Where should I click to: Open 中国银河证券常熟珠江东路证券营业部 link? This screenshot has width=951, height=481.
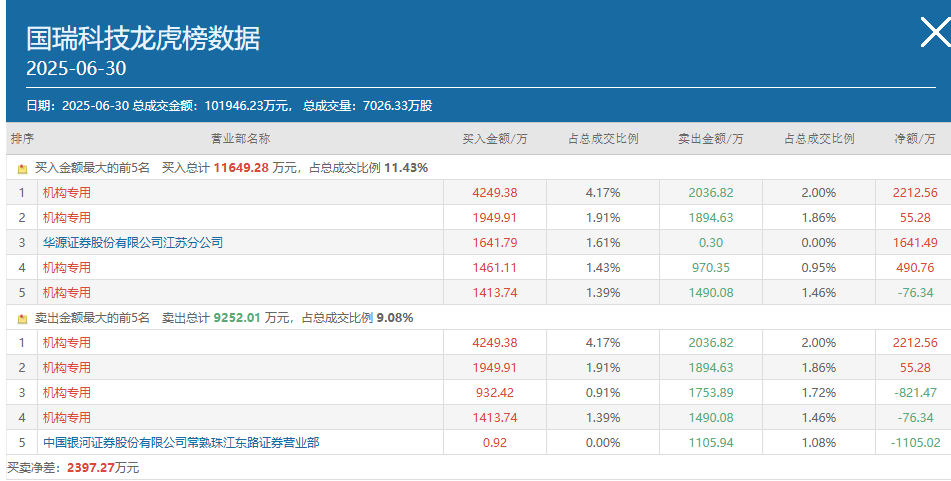click(181, 442)
